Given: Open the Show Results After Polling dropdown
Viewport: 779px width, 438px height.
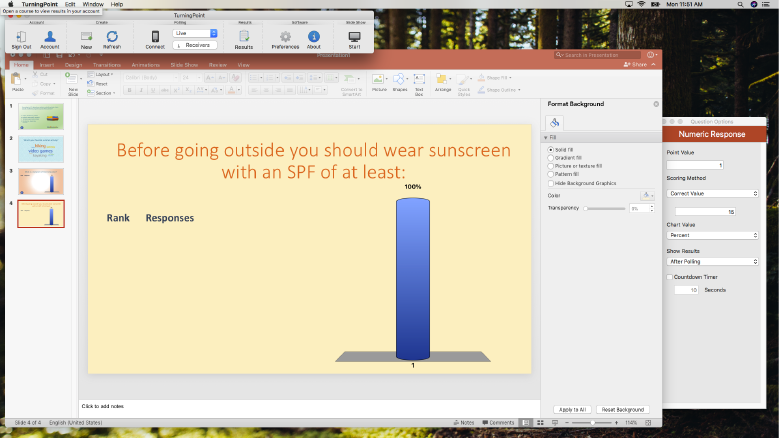Looking at the screenshot, I should pos(712,262).
